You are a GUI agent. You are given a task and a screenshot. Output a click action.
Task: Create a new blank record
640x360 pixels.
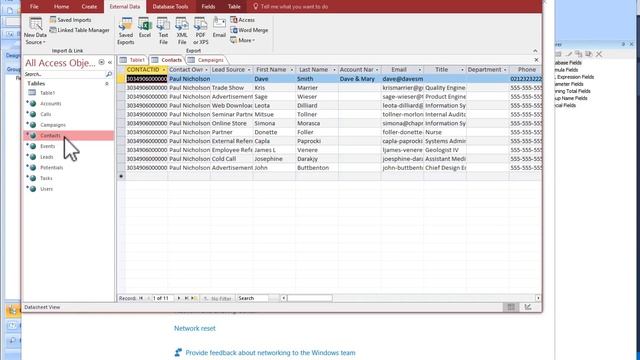[194, 298]
